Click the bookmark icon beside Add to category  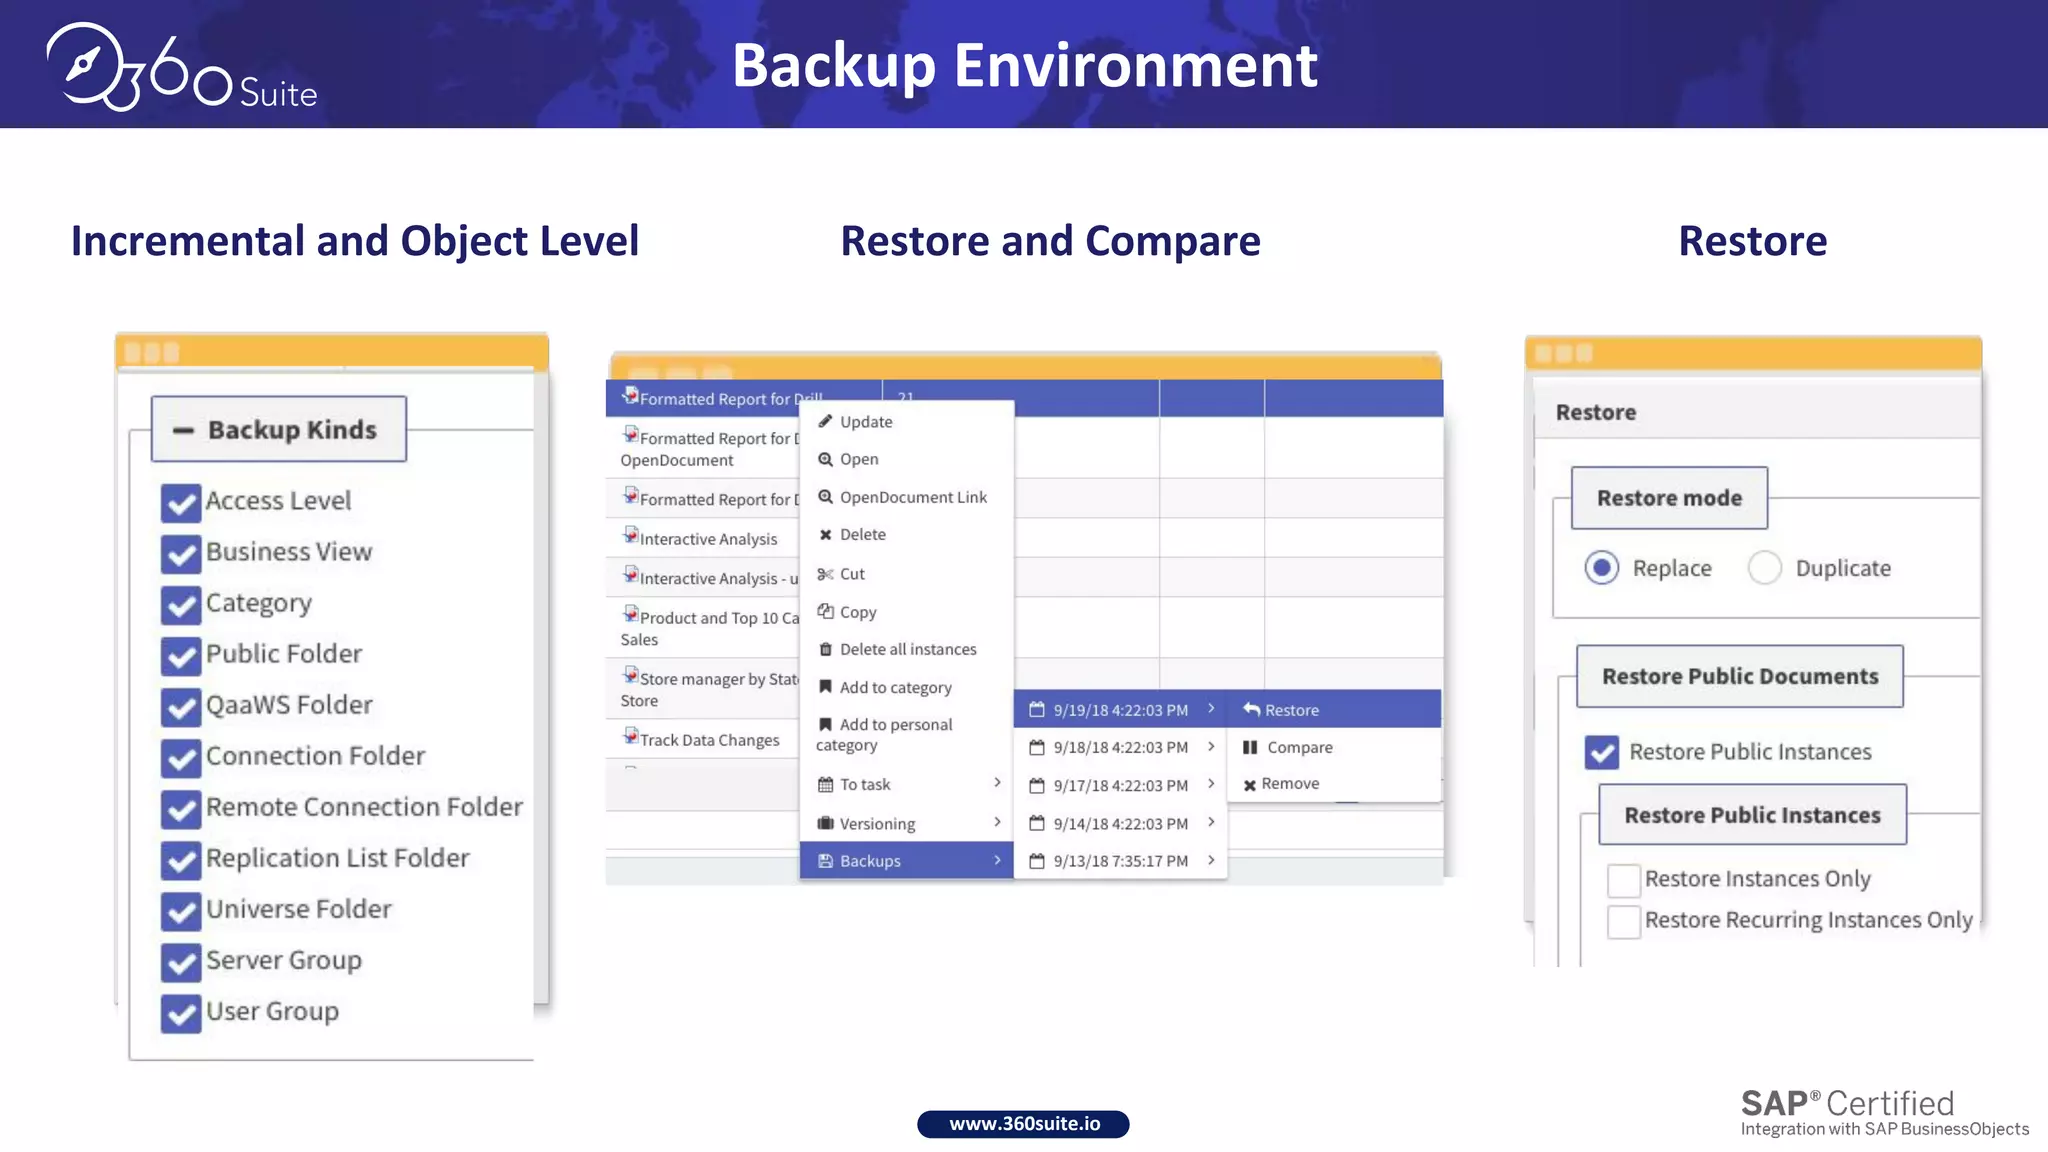click(825, 687)
